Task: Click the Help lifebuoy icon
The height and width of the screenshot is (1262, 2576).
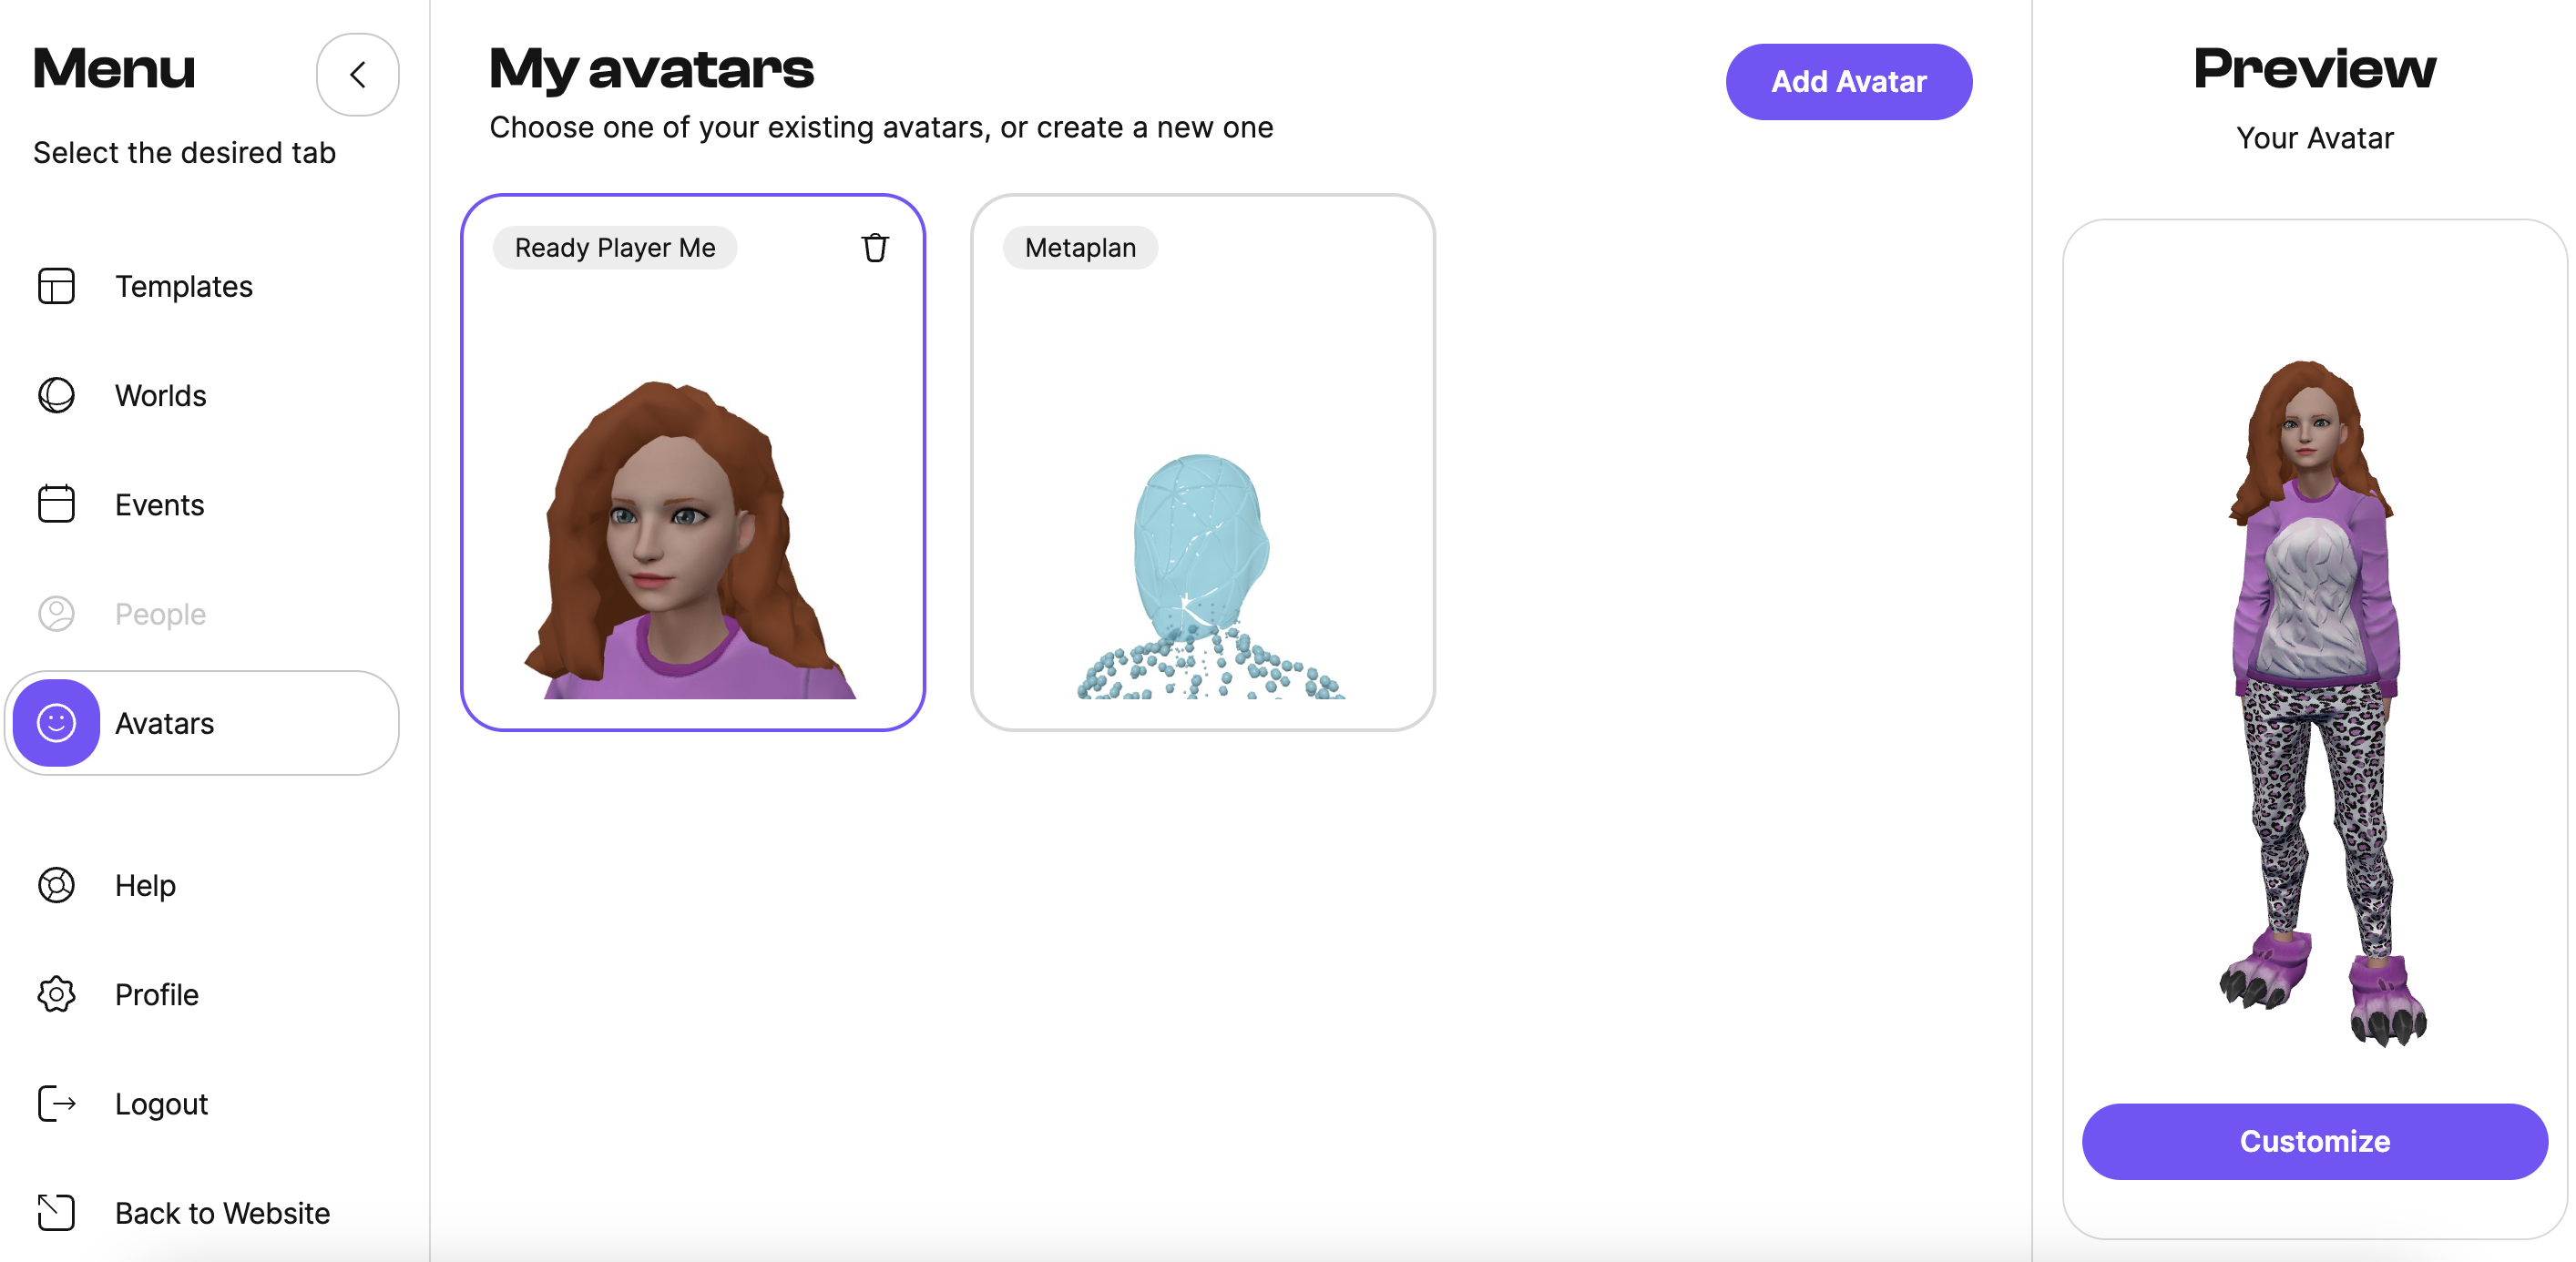Action: (x=56, y=885)
